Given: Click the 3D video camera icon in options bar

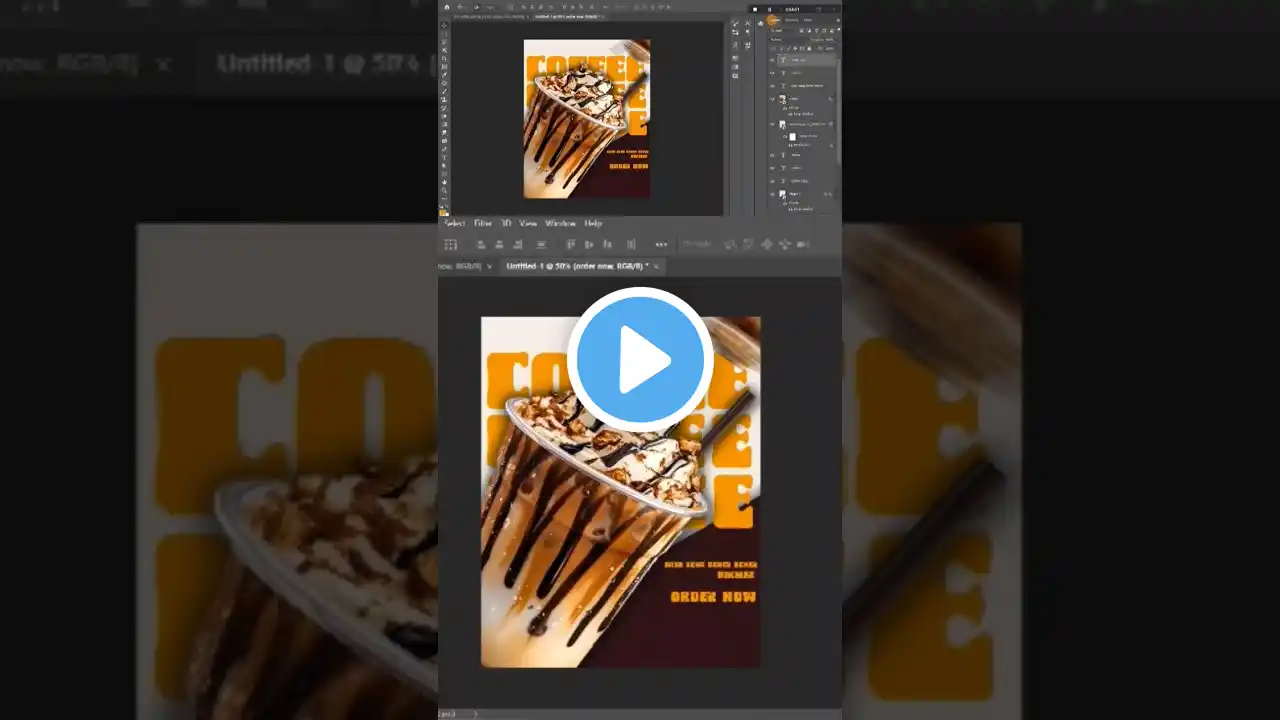Looking at the screenshot, I should pyautogui.click(x=803, y=244).
